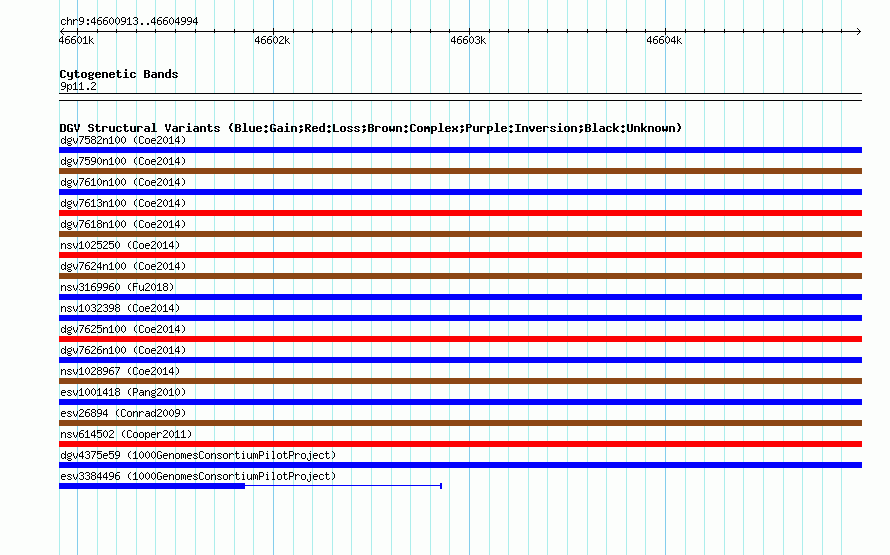Click the esv26894 (Conrad2009) label
Screen dimensions: 890x555
pos(123,413)
